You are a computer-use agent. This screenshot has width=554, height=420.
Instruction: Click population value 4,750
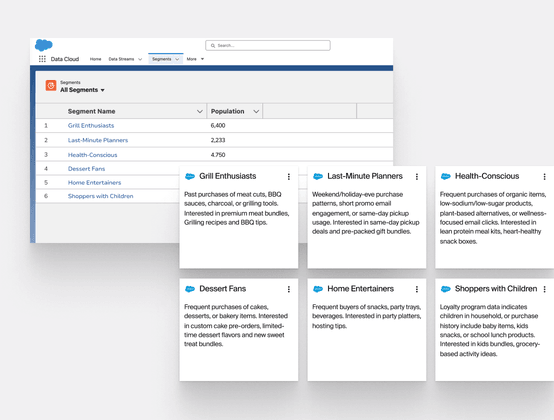tap(218, 155)
